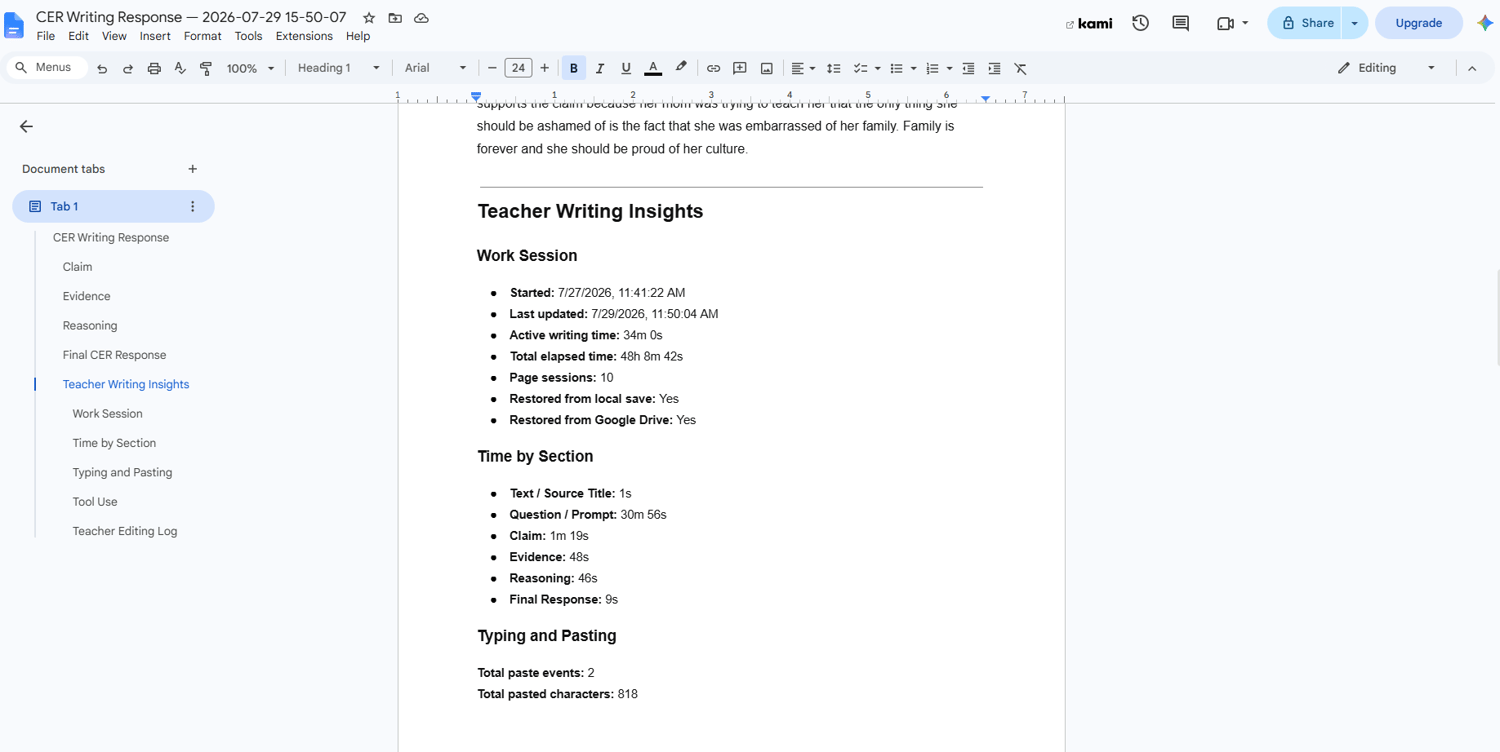Image resolution: width=1500 pixels, height=752 pixels.
Task: Open the Insert menu
Action: (x=155, y=36)
